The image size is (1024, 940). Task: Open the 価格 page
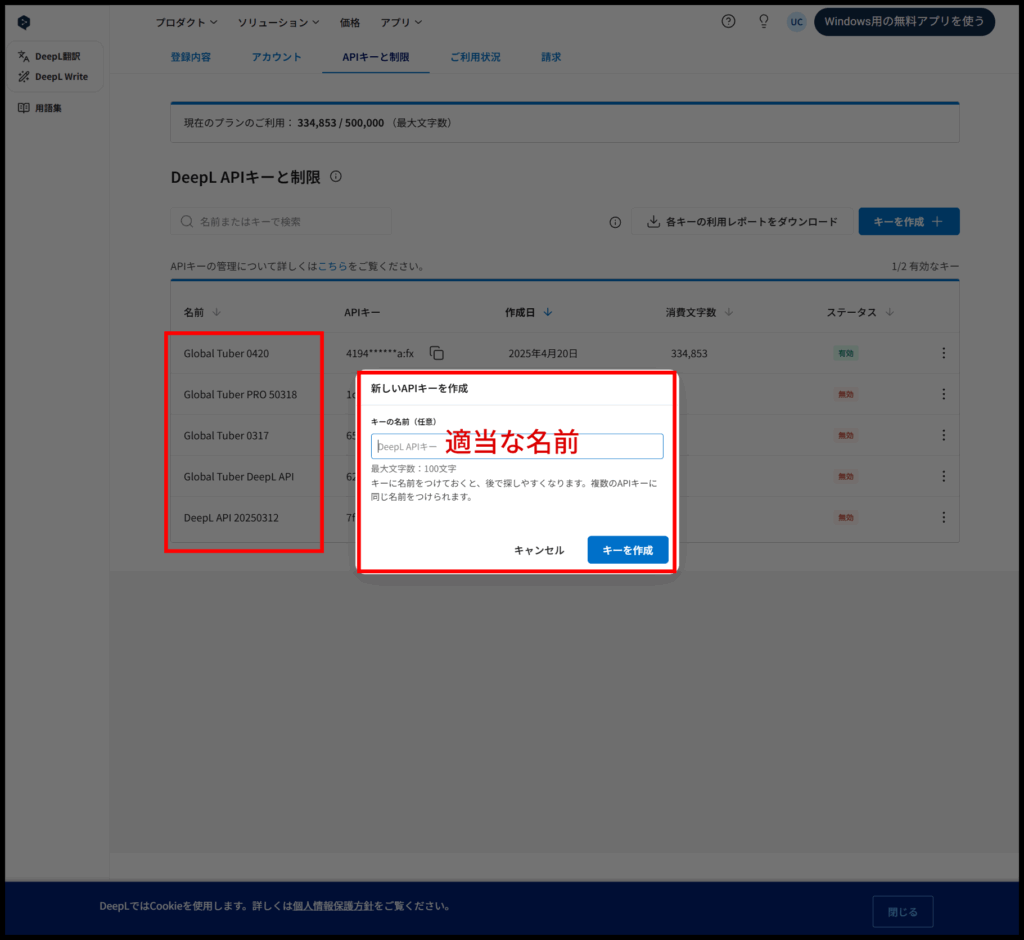[350, 22]
